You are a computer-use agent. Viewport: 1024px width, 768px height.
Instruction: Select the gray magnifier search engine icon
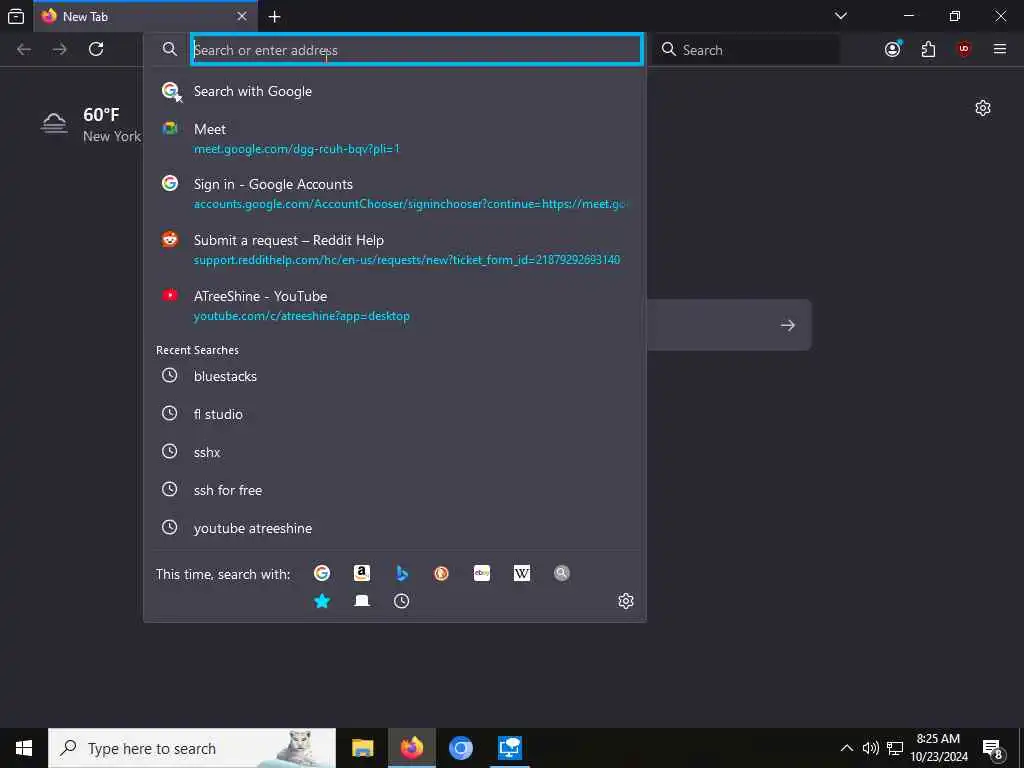pos(562,573)
